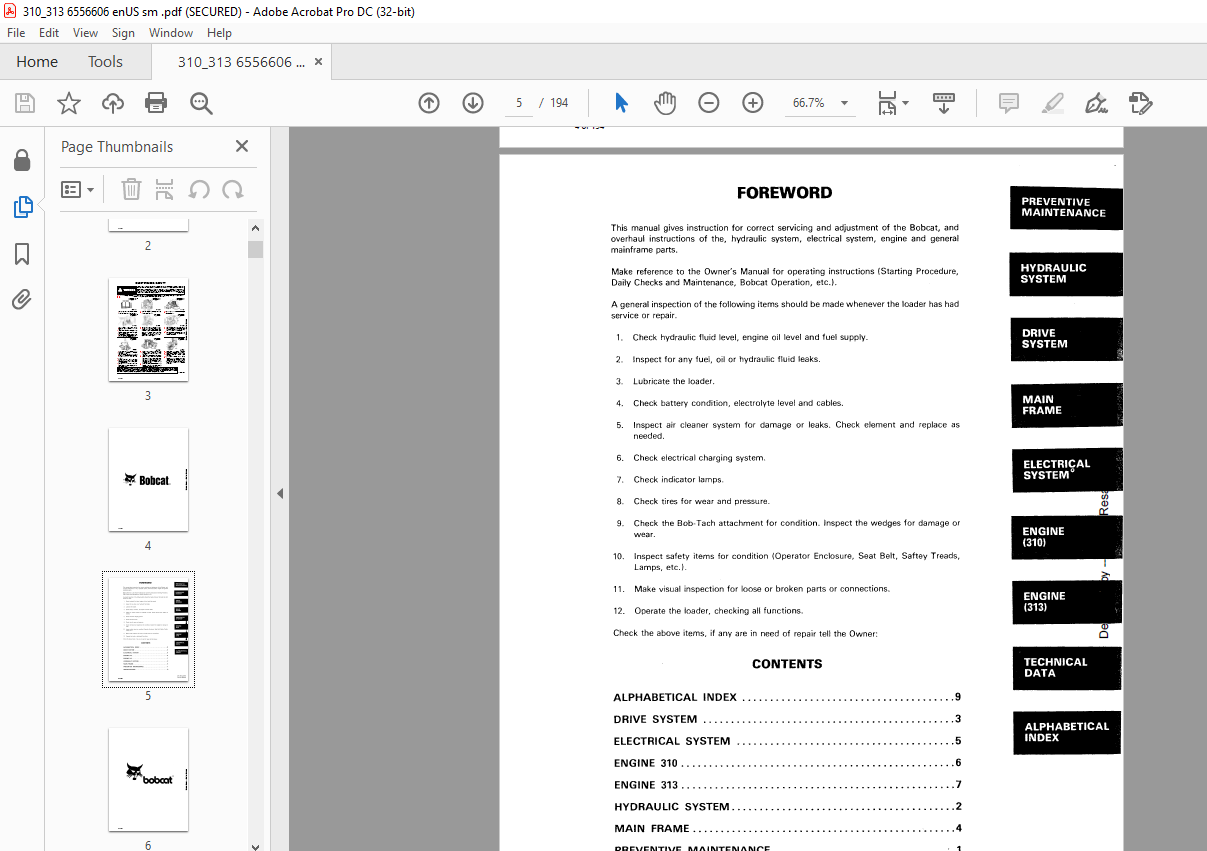1207x851 pixels.
Task: Open the Attachments paperclip panel
Action: [22, 299]
